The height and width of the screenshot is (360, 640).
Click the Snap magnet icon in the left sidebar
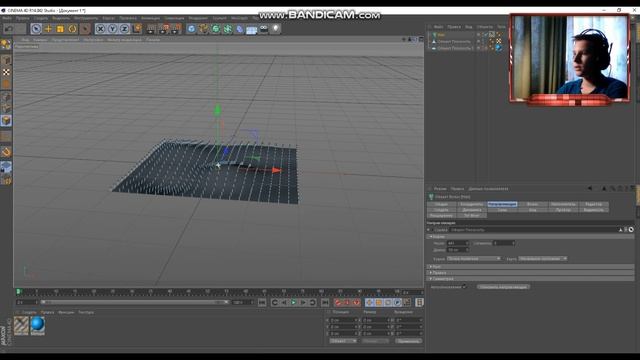click(6, 152)
